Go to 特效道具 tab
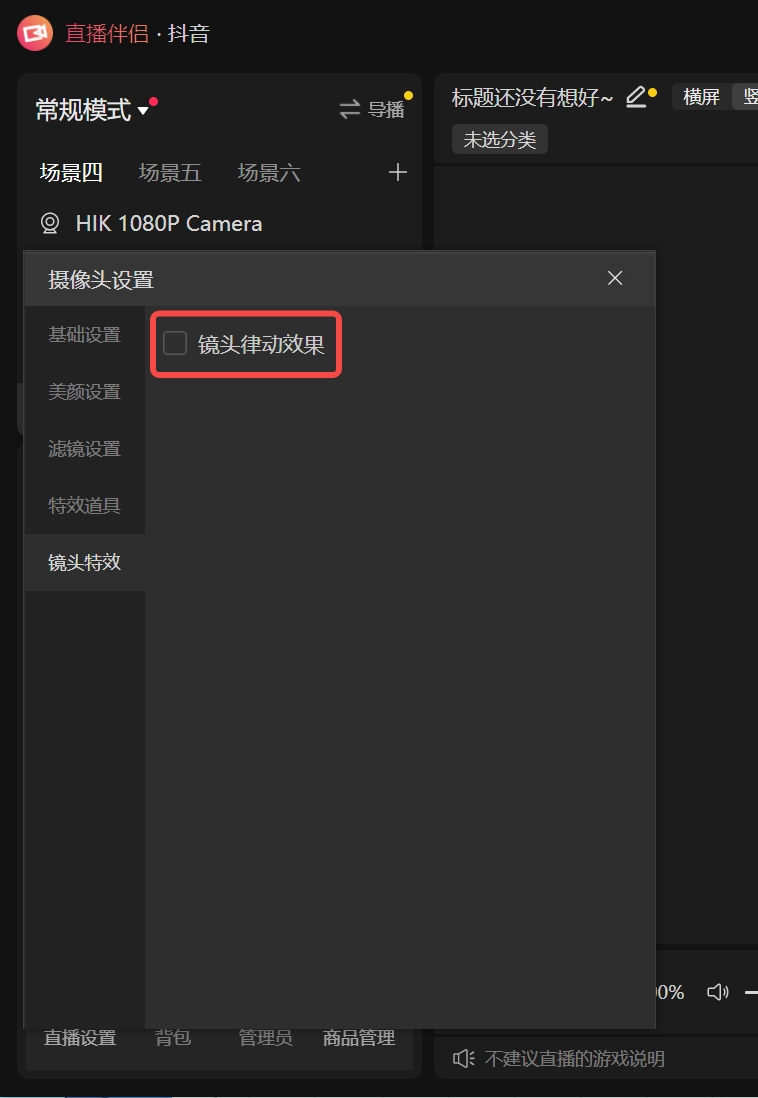Image resolution: width=758 pixels, height=1098 pixels. pyautogui.click(x=85, y=506)
